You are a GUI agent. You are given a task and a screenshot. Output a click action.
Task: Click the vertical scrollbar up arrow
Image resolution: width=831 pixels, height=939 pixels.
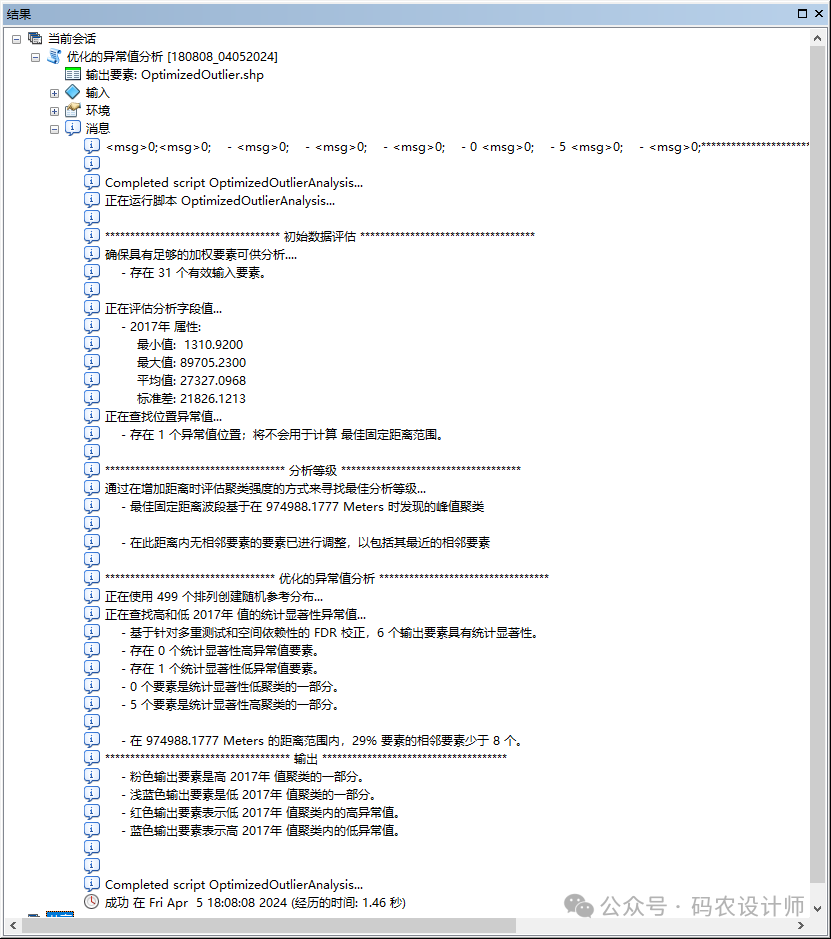[x=821, y=37]
